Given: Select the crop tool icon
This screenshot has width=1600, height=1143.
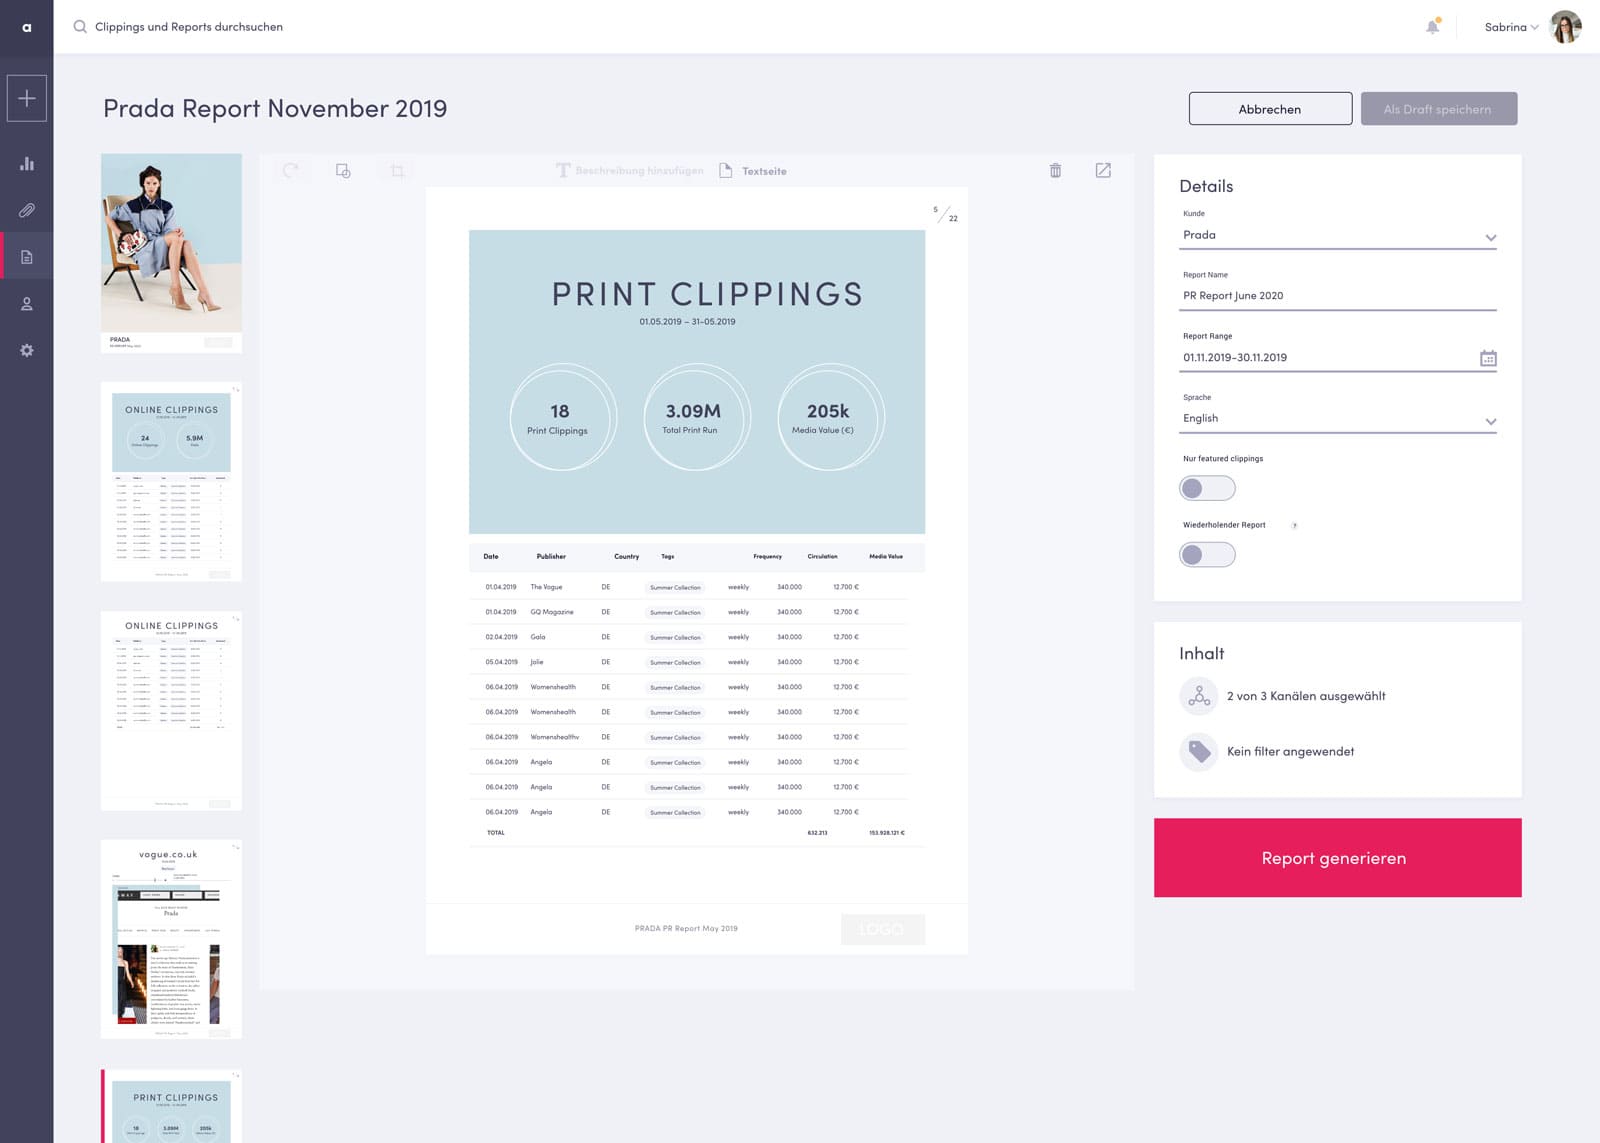Looking at the screenshot, I should (x=397, y=171).
